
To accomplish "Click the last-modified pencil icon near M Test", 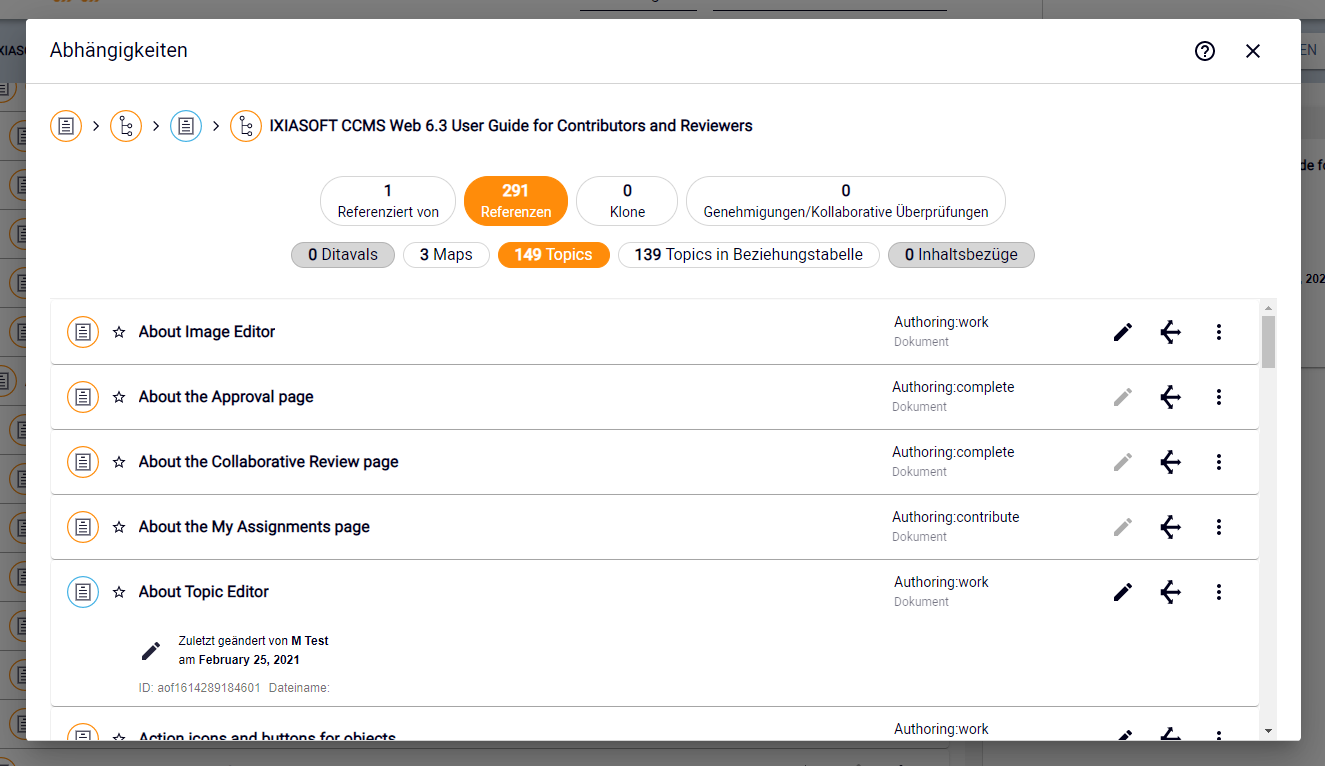I will tap(151, 651).
